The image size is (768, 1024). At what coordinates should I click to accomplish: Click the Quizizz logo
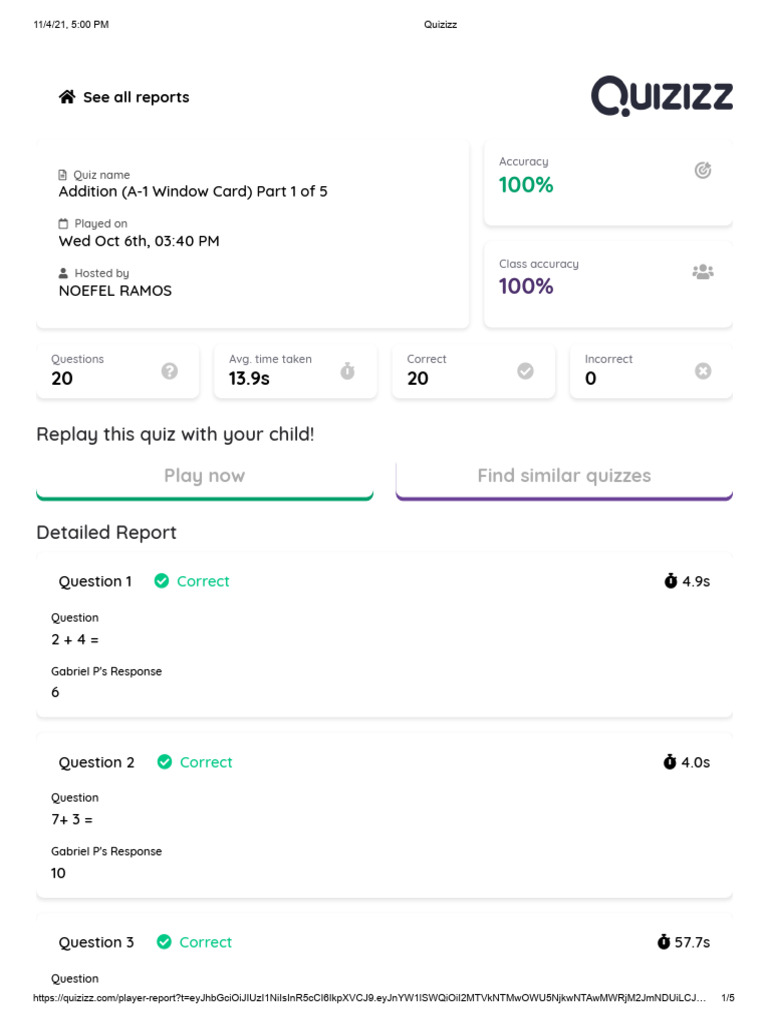click(661, 97)
